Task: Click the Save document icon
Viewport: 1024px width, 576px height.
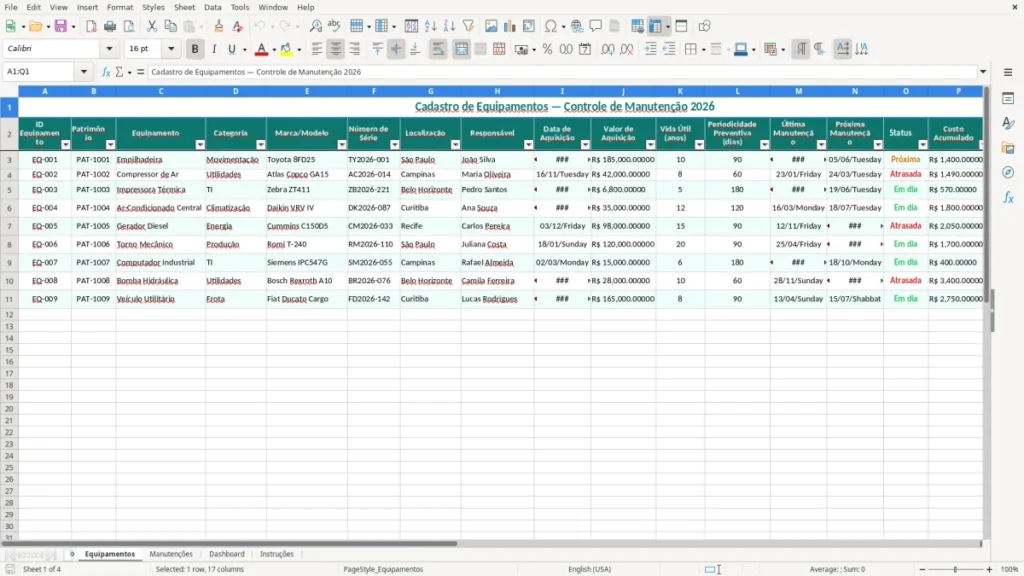Action: 61,26
